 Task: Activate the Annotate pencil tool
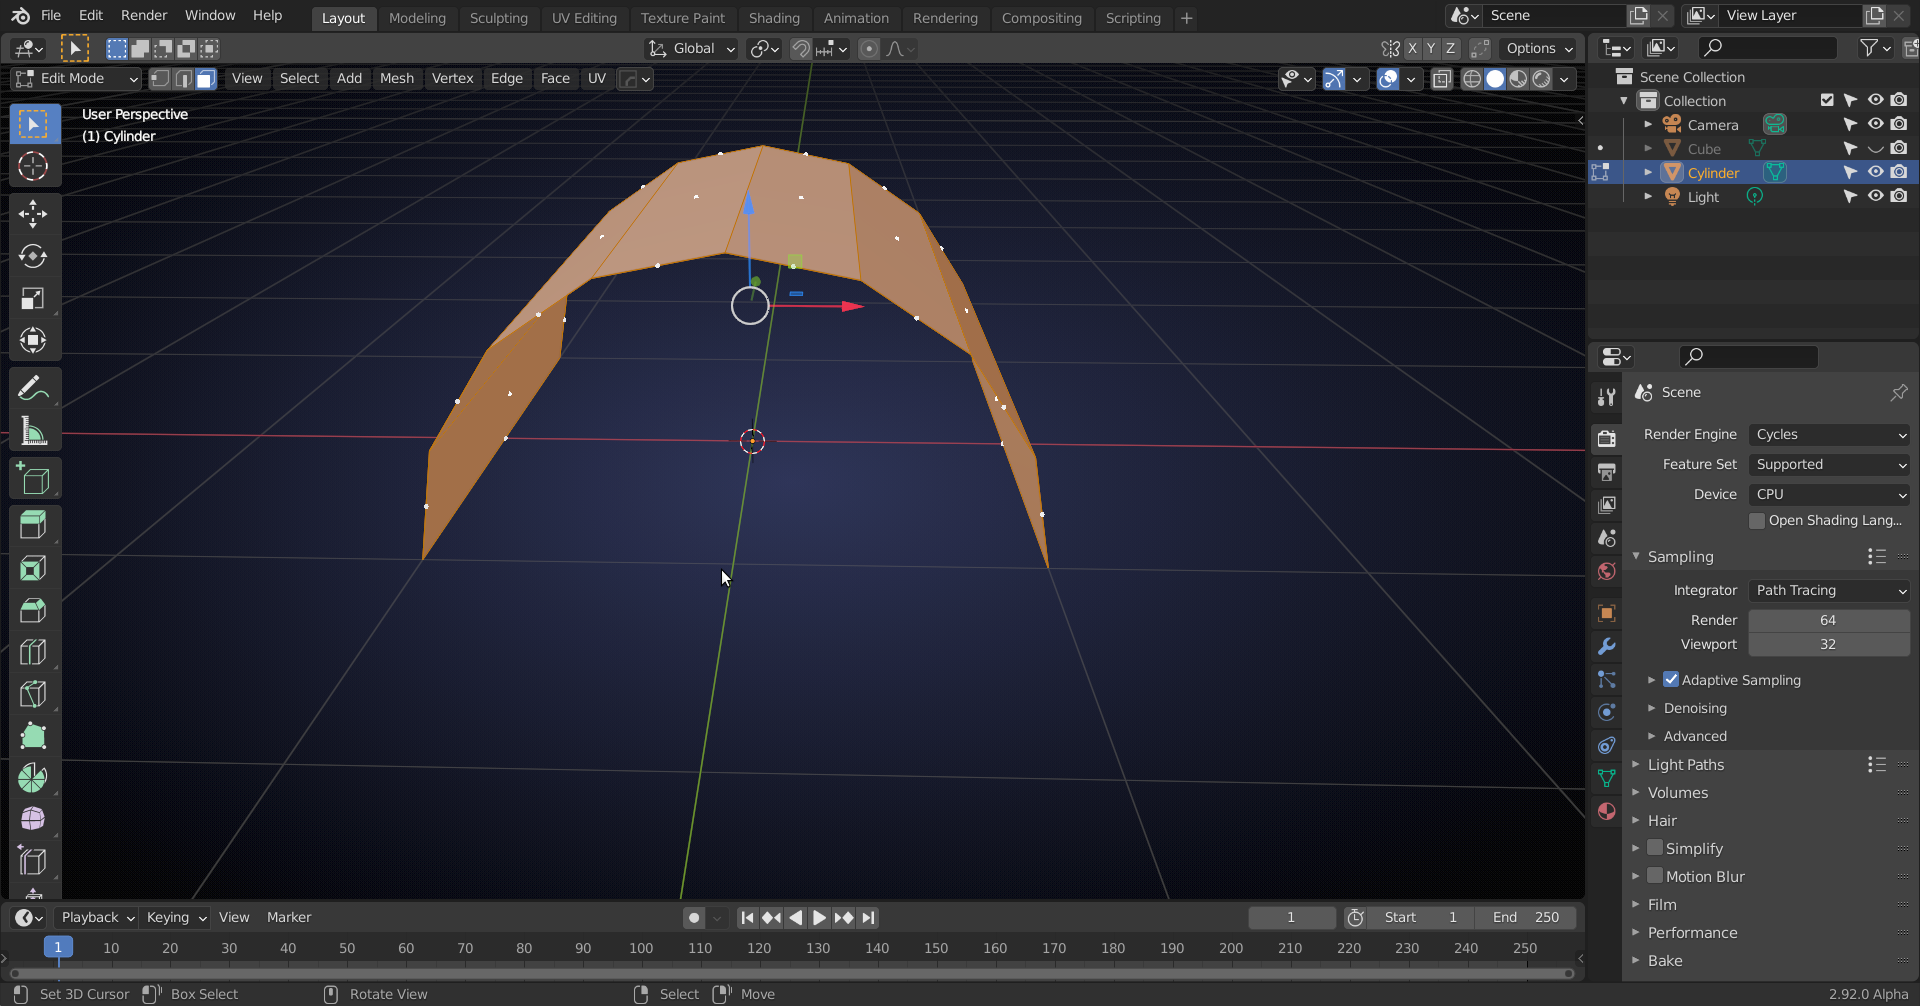[33, 389]
